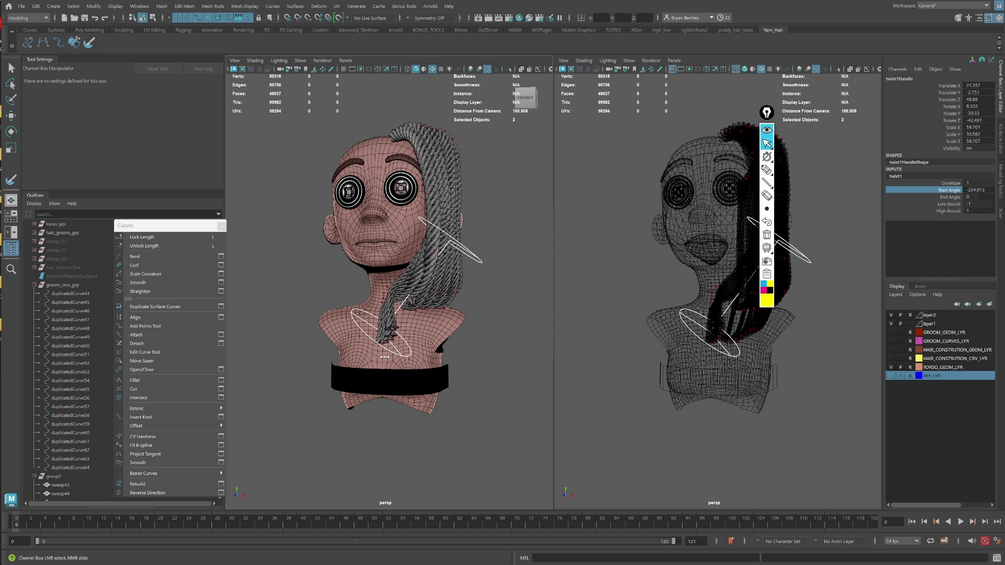Go to start of playback range
The width and height of the screenshot is (1005, 565).
click(x=911, y=522)
